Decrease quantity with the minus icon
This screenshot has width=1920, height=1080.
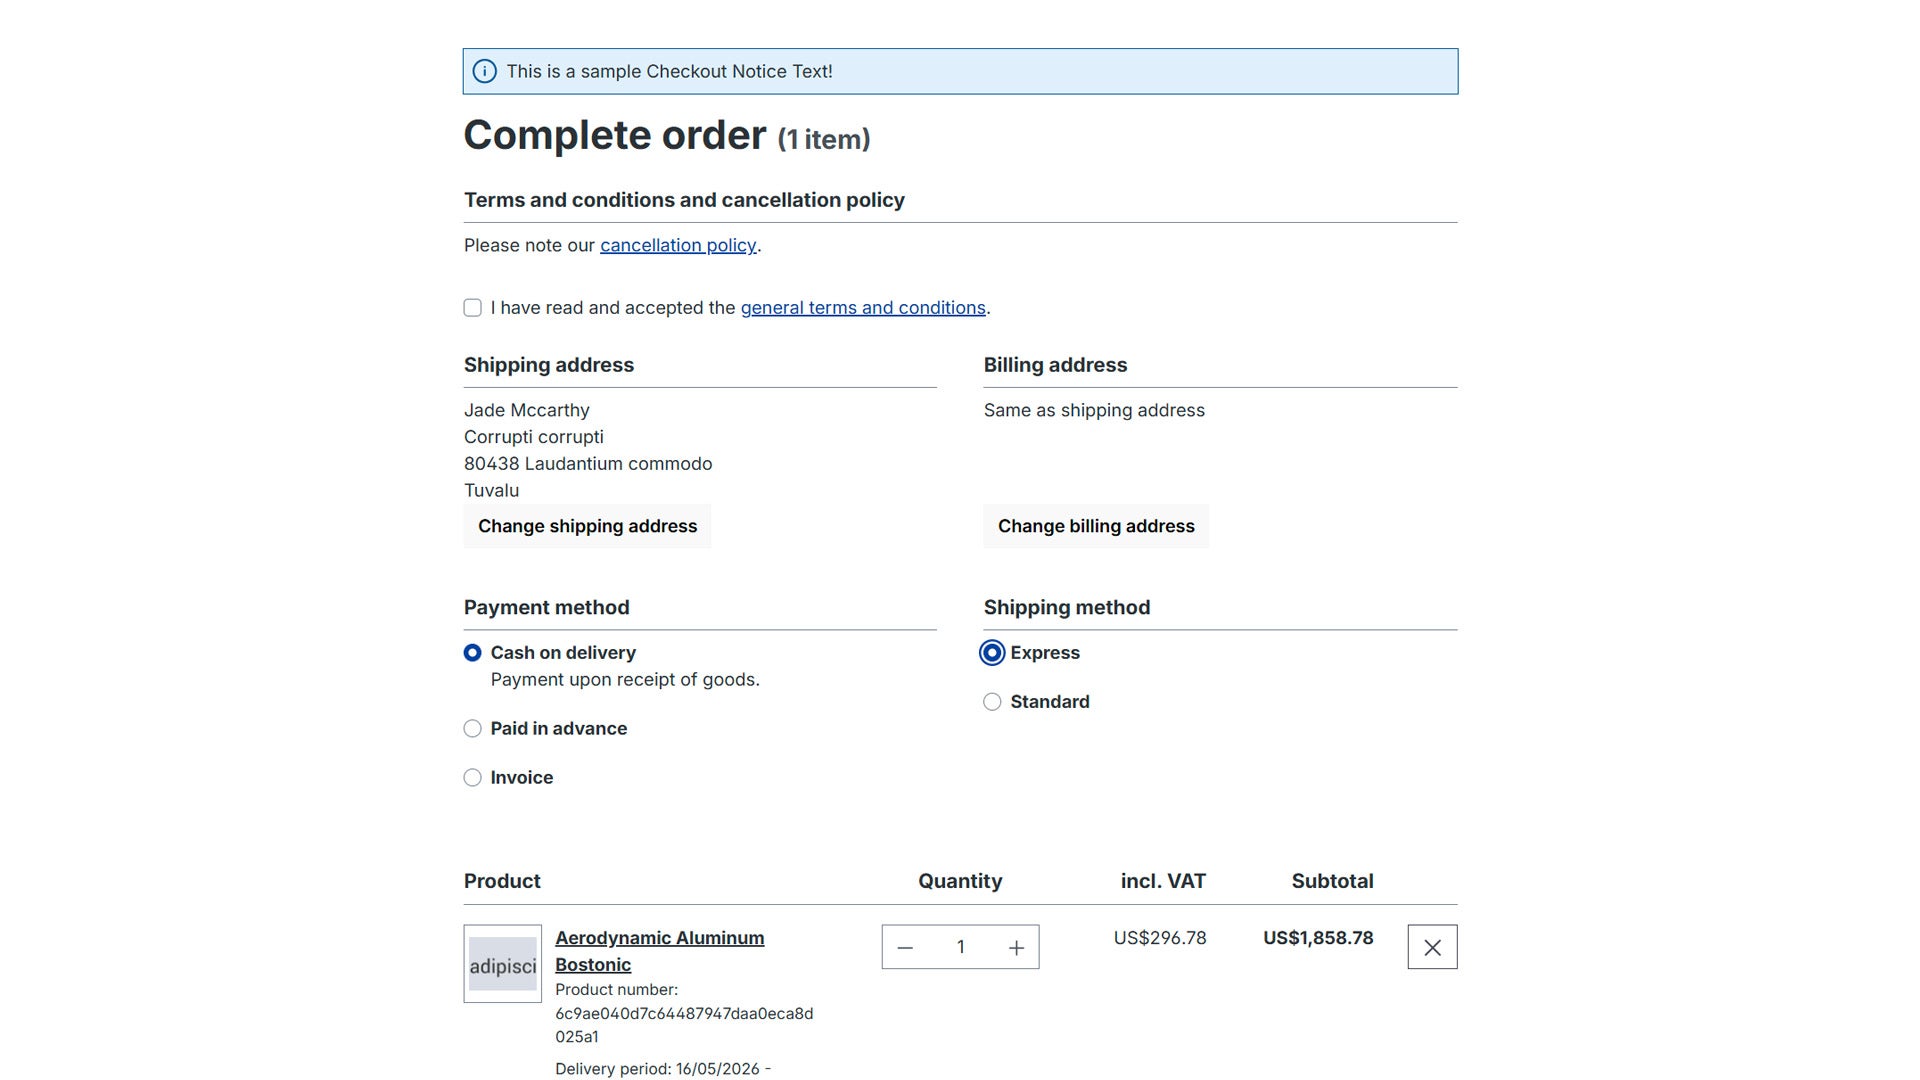coord(905,947)
